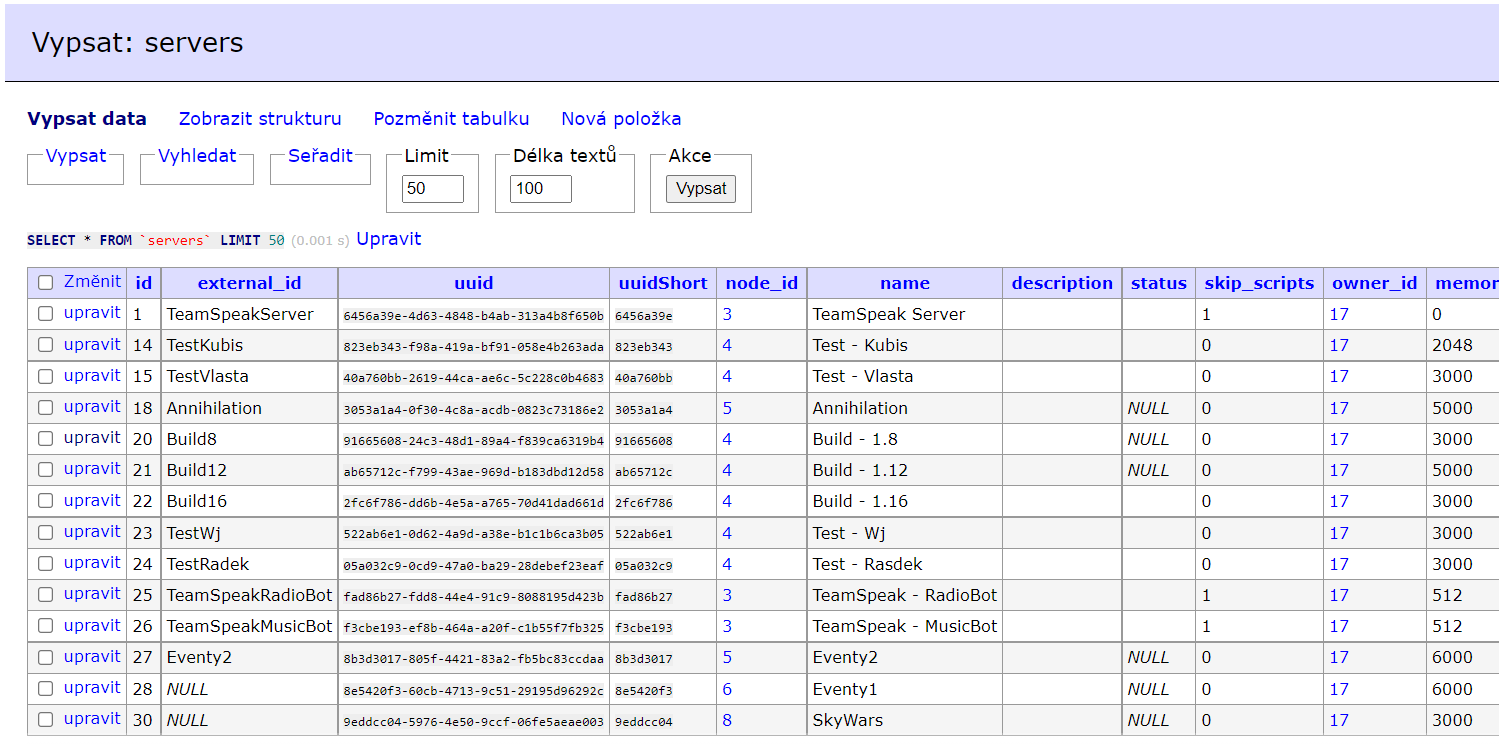Click upravit for TestRadek row
This screenshot has height=748, width=1499.
pos(92,563)
